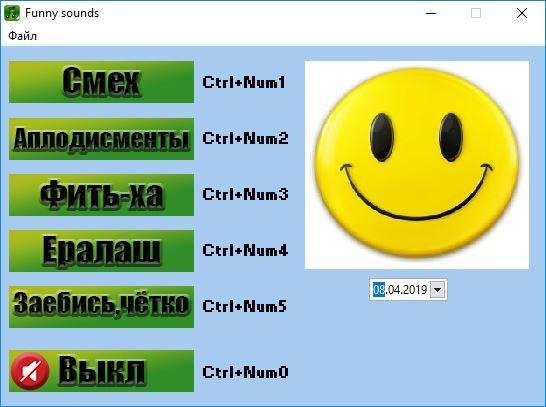Click the Funny sounds app icon in title bar
Screen dimensions: 546x407
[x=12, y=13]
